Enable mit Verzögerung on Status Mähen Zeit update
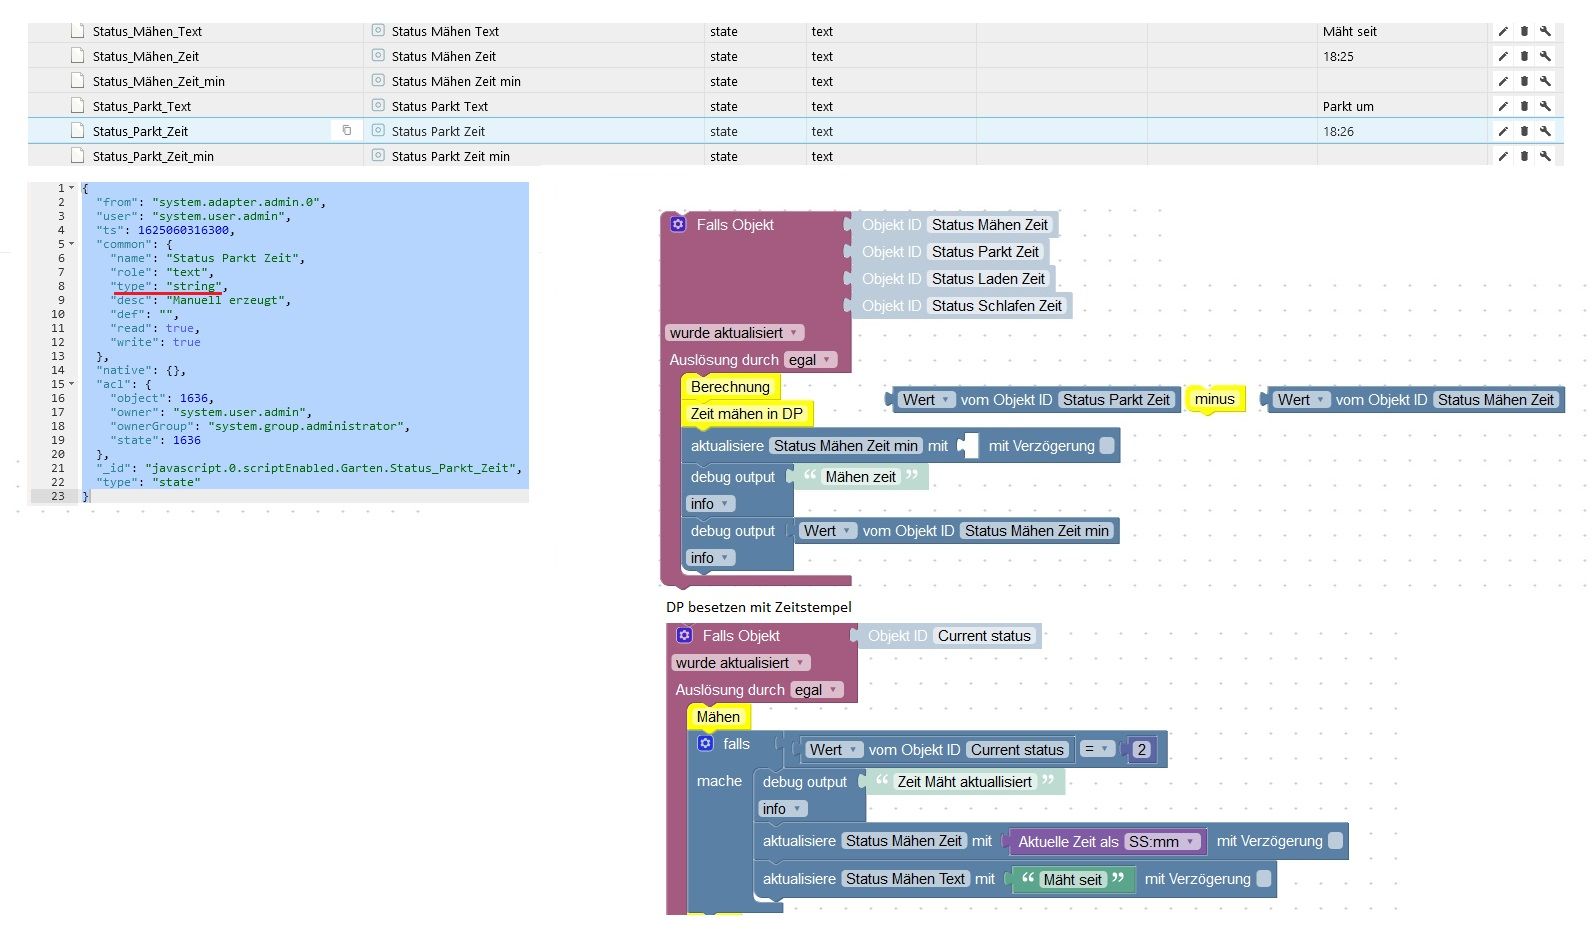The width and height of the screenshot is (1596, 940). (x=1335, y=841)
